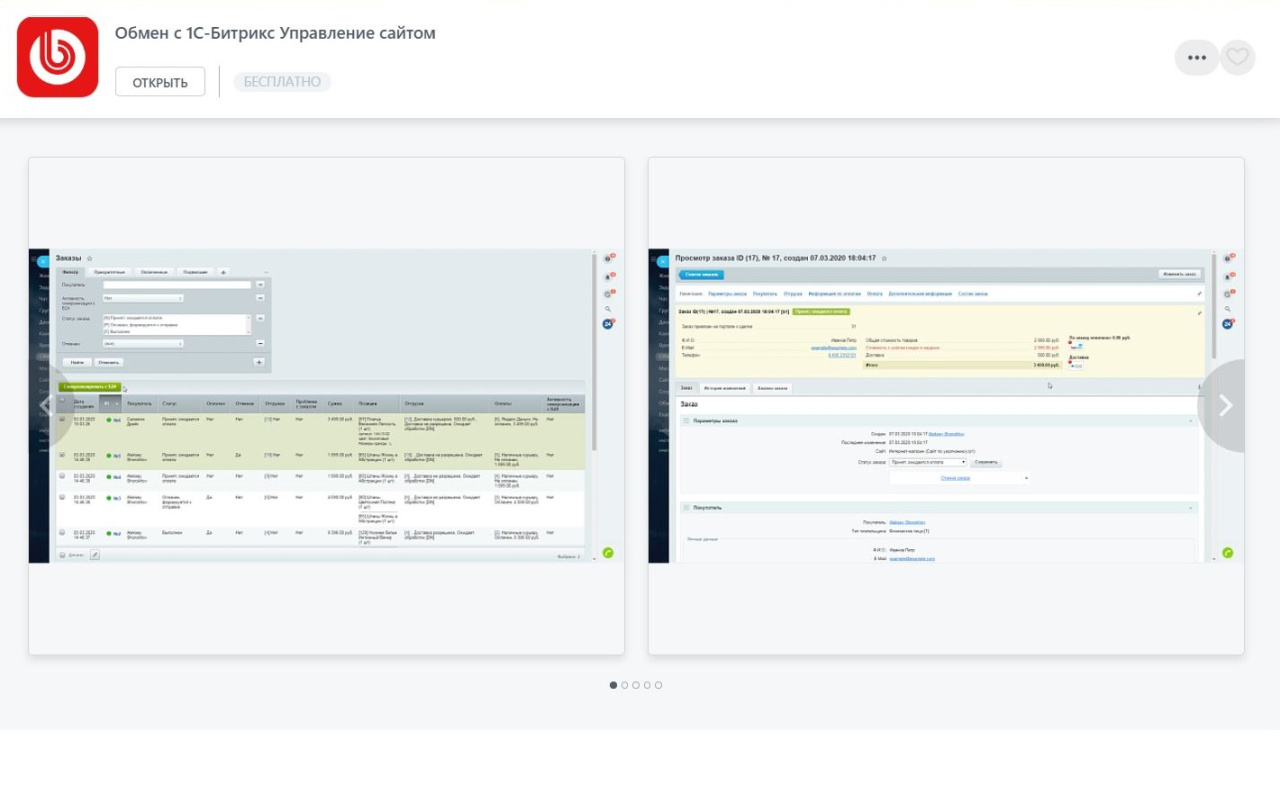
Task: Switch to the История изменений tab
Action: tap(725, 387)
